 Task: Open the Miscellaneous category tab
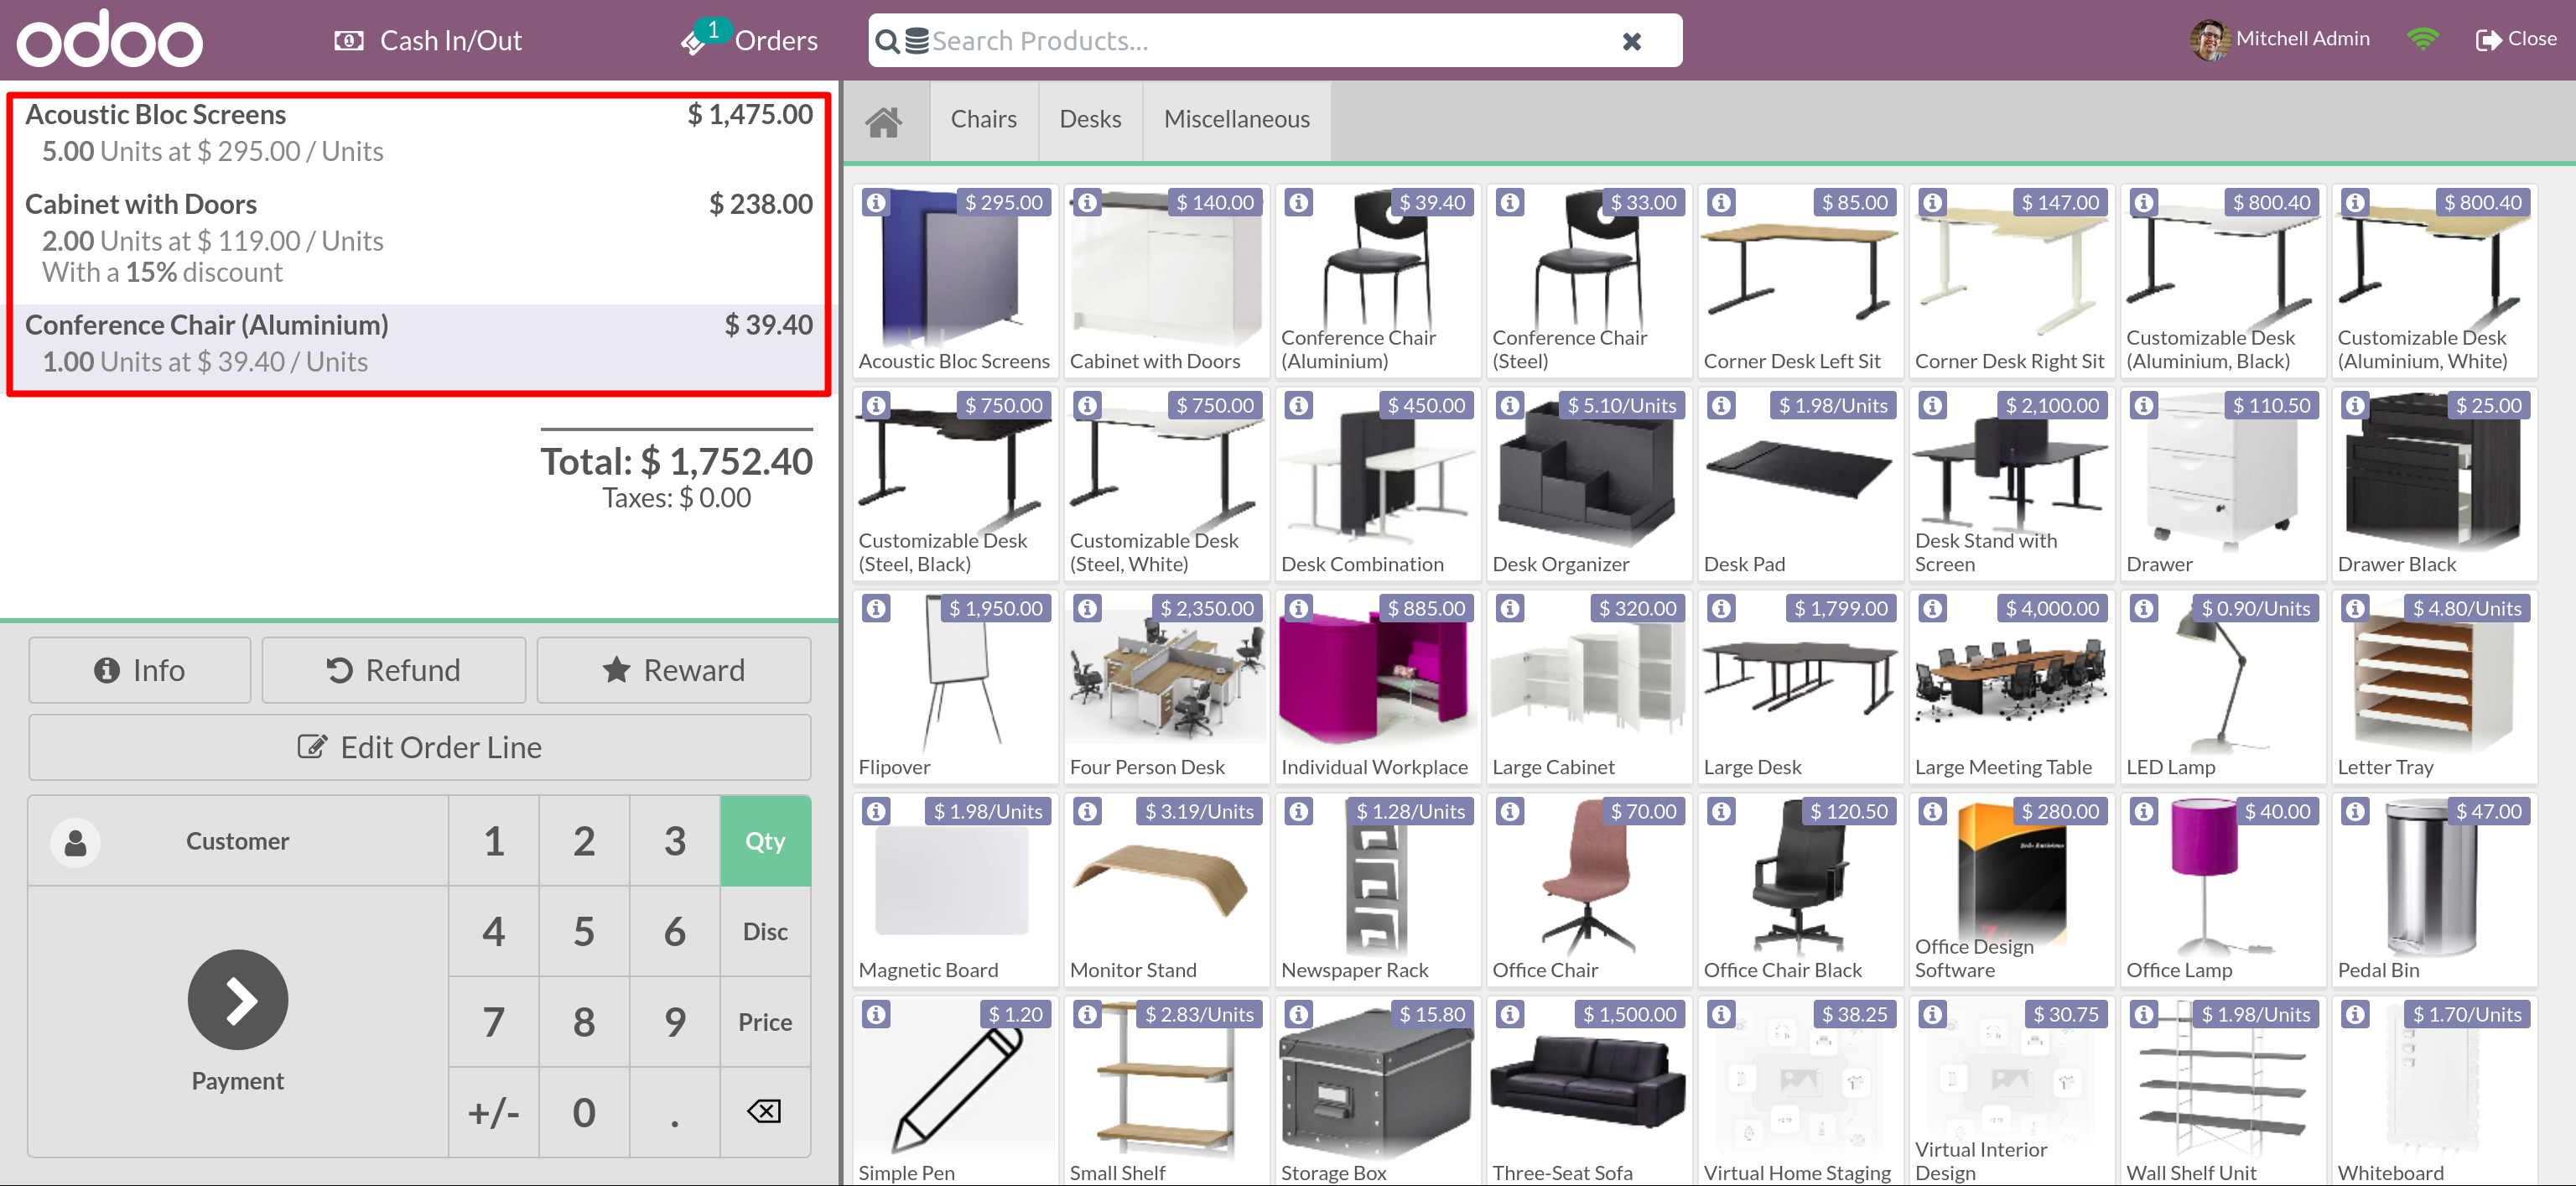pyautogui.click(x=1236, y=120)
